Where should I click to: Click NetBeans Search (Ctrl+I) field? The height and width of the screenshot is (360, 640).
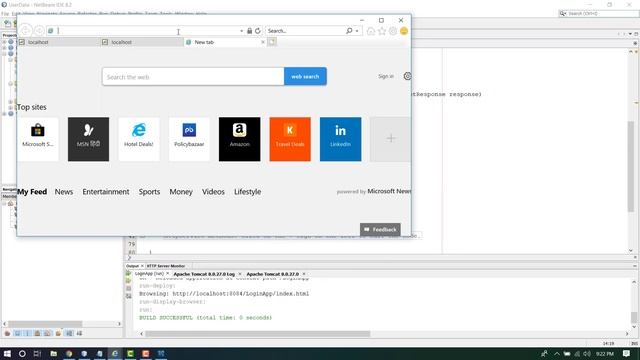point(598,13)
